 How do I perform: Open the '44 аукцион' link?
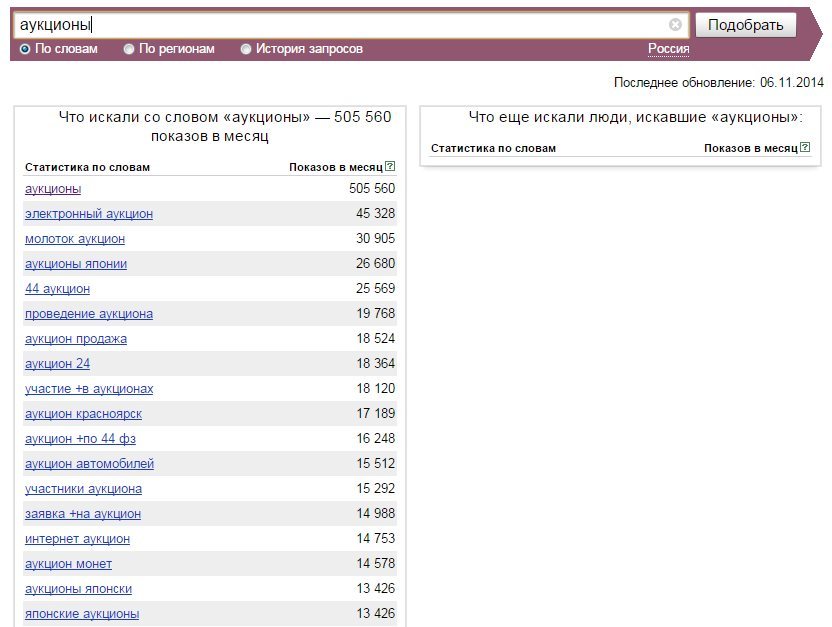tap(57, 289)
